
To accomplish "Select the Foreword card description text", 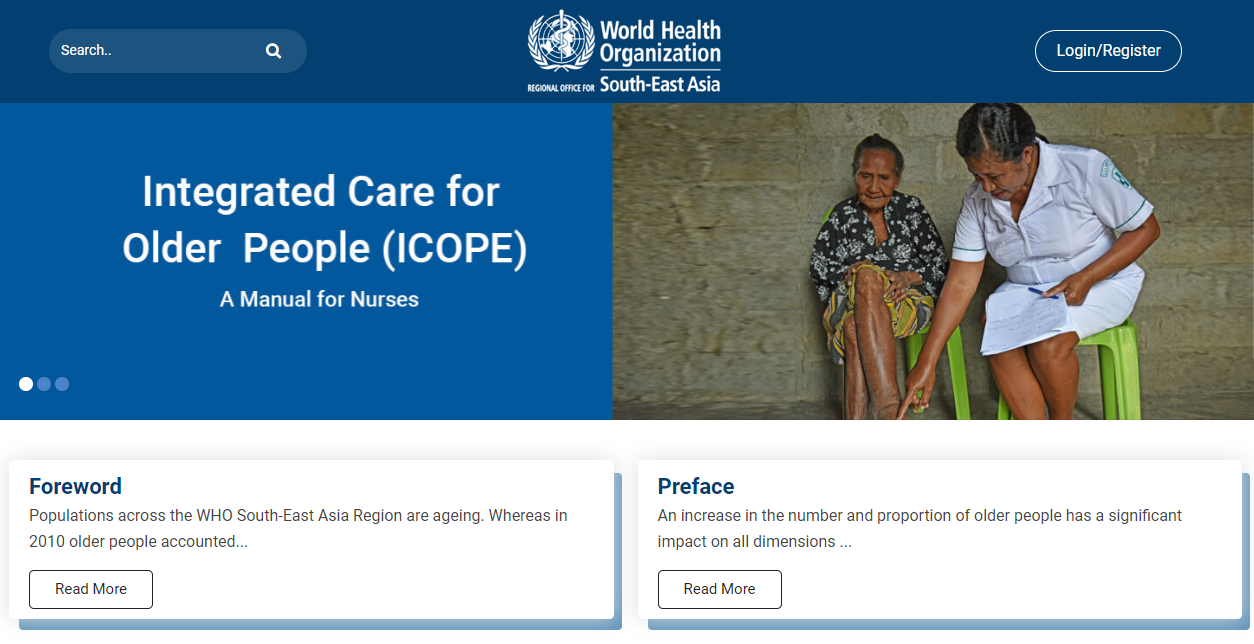I will (x=297, y=526).
